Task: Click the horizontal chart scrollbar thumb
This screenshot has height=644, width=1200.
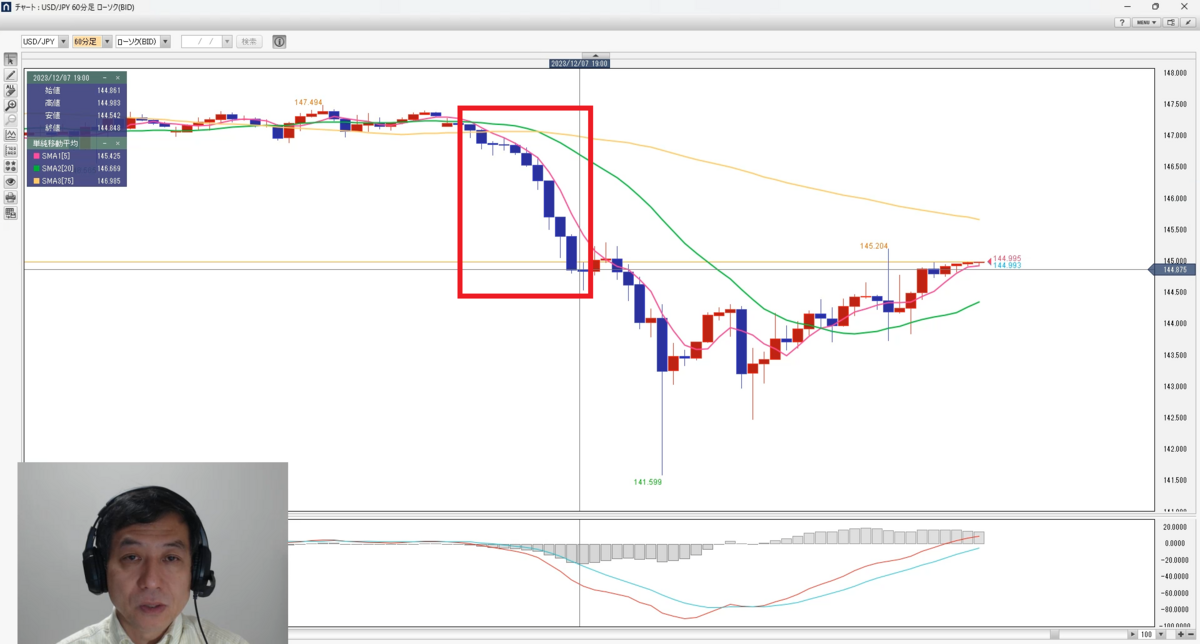Action: 1055,635
